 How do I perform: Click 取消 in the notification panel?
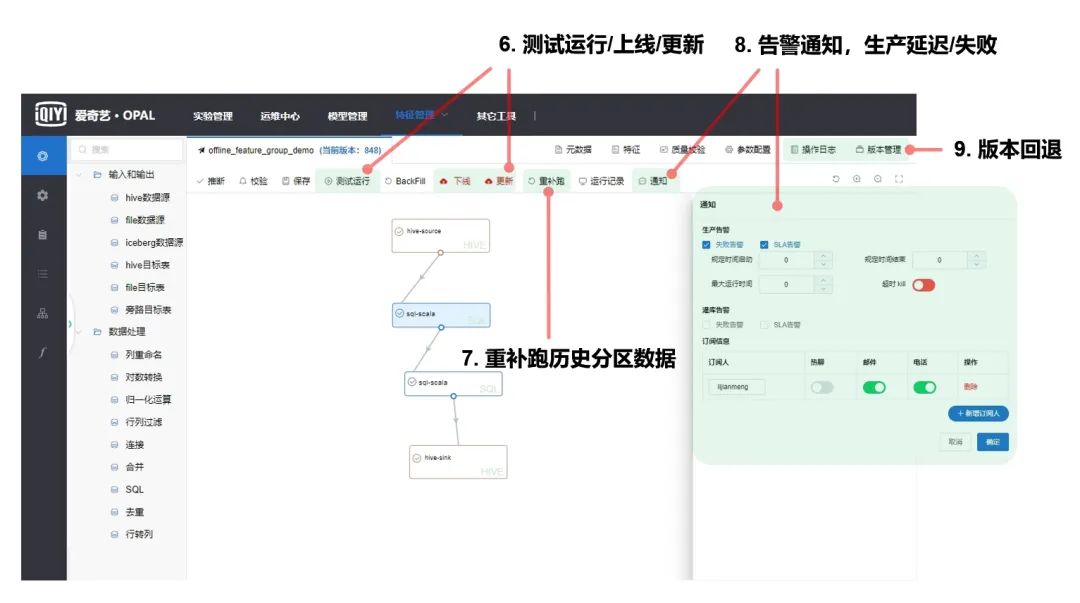(955, 442)
